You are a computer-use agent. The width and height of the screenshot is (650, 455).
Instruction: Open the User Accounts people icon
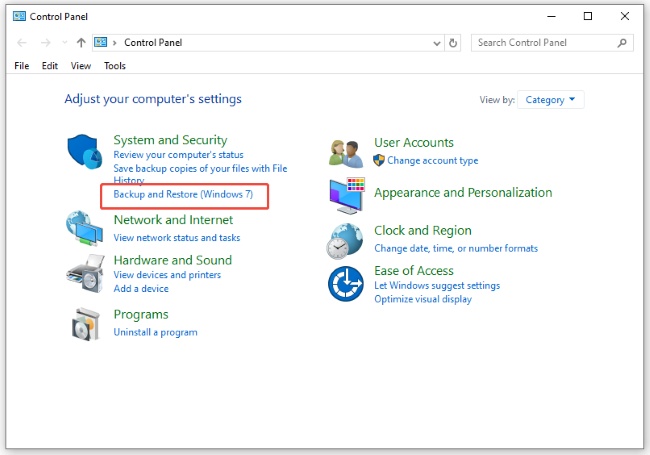tap(347, 153)
